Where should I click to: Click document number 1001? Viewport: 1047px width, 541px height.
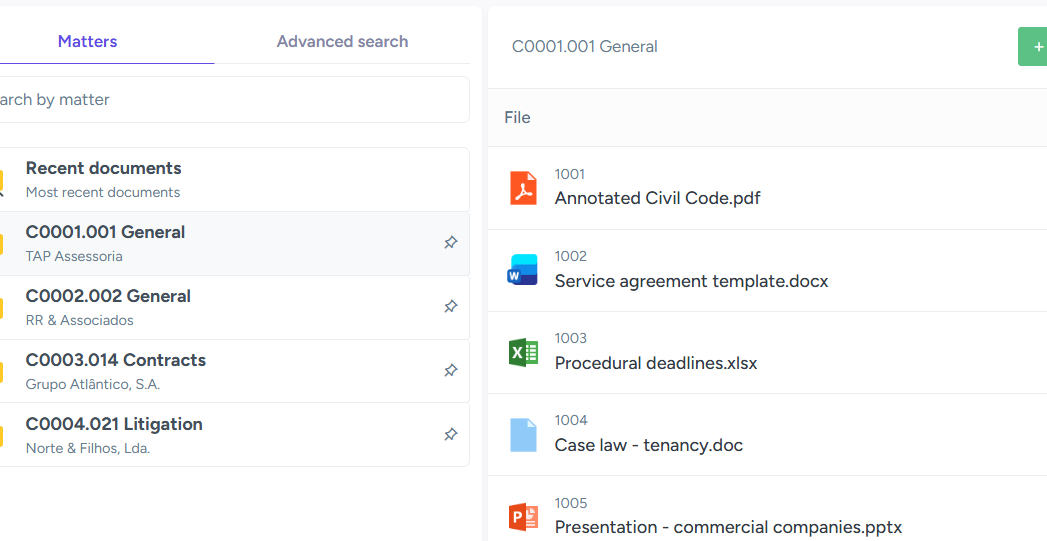[x=570, y=174]
